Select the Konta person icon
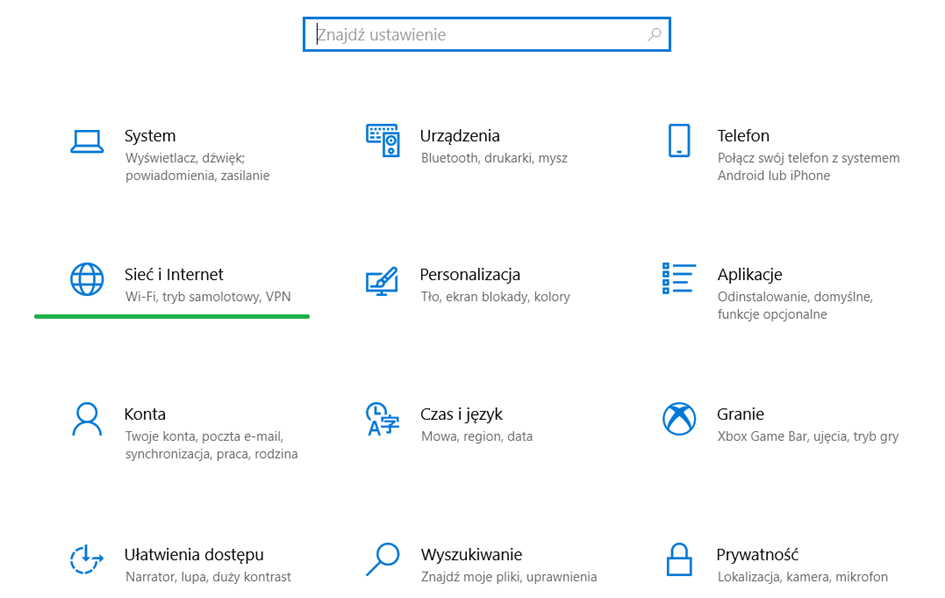Screen dimensions: 945x598 87,419
